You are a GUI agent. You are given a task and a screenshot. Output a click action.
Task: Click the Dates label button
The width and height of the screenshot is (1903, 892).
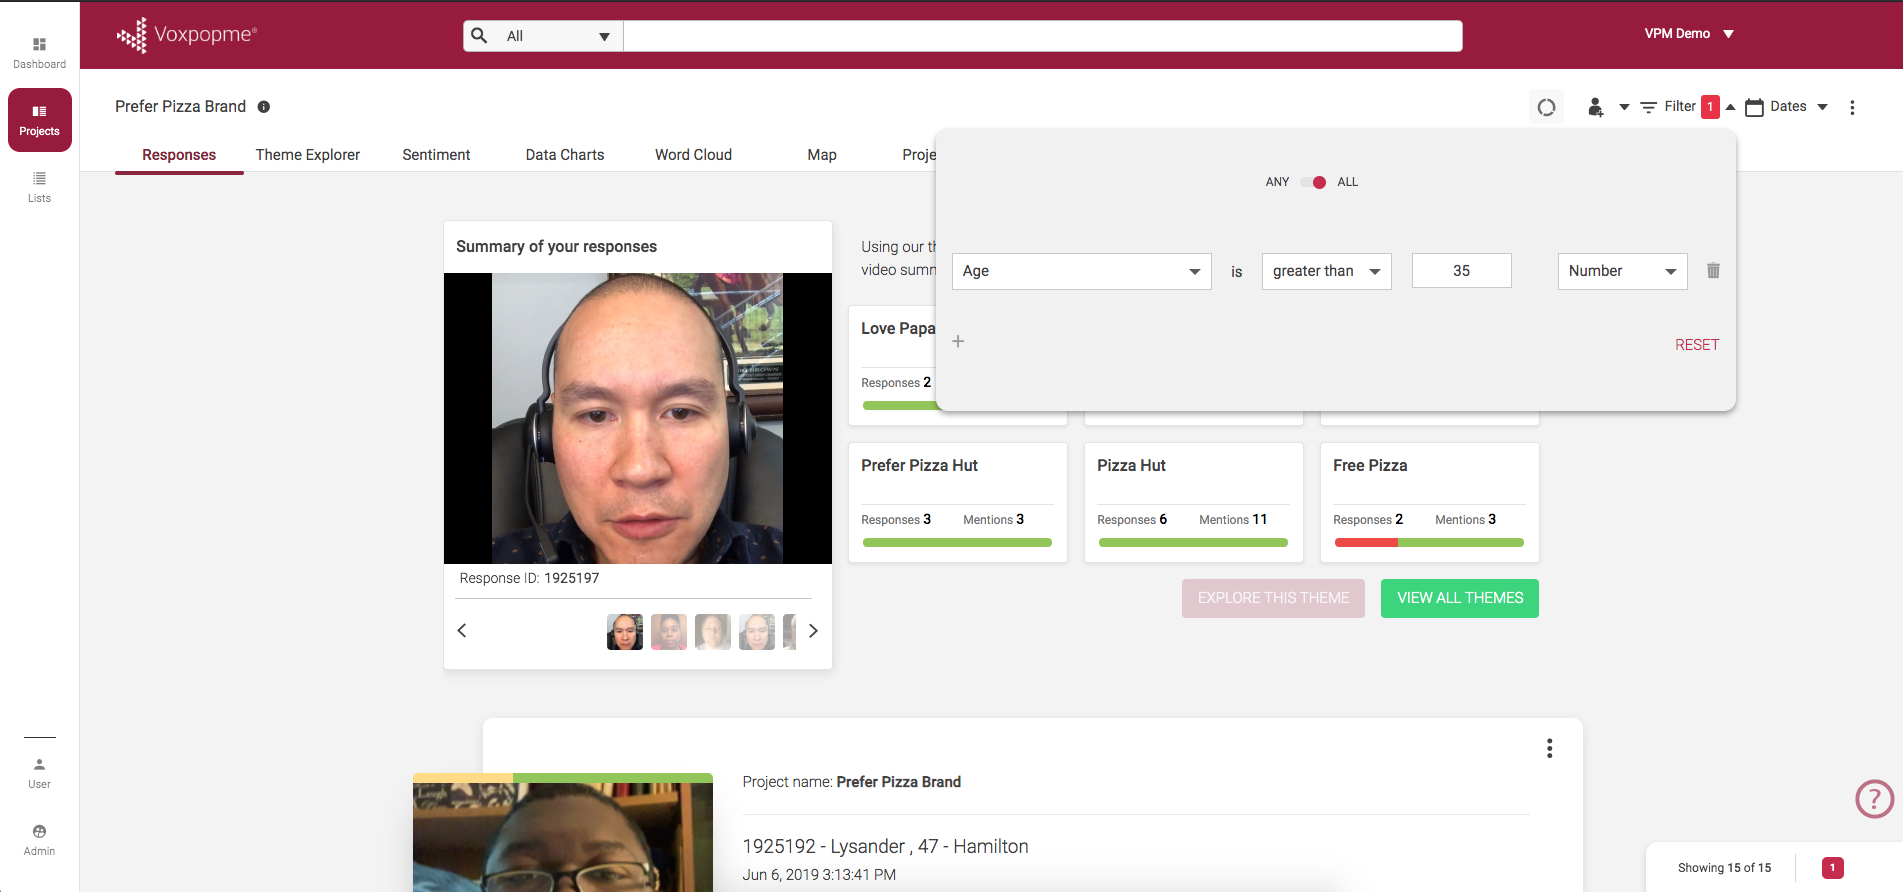point(1788,107)
